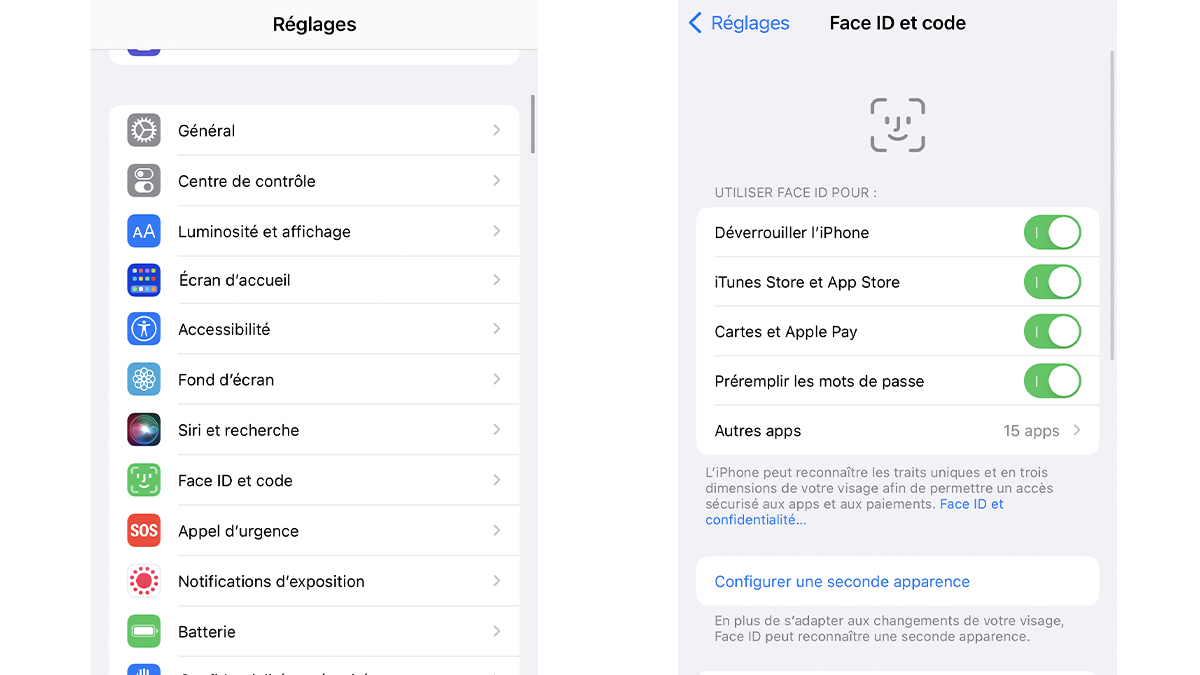Viewport: 1200px width, 675px height.
Task: Open the Face ID et confidentialité link
Action: [x=855, y=512]
